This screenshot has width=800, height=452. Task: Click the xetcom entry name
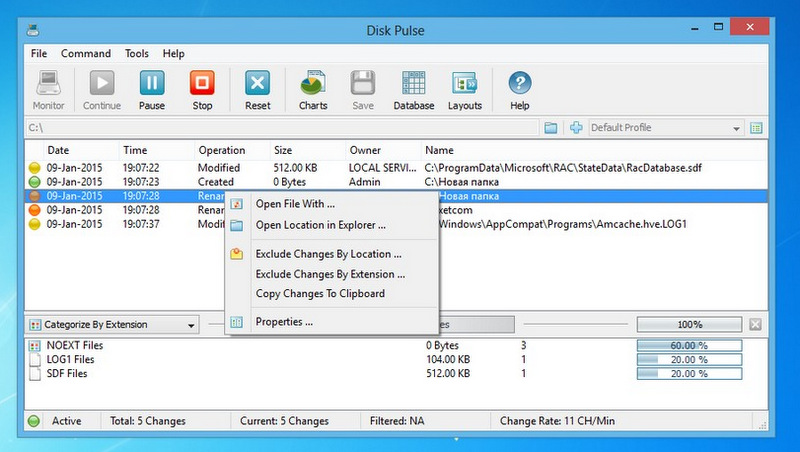pyautogui.click(x=455, y=210)
